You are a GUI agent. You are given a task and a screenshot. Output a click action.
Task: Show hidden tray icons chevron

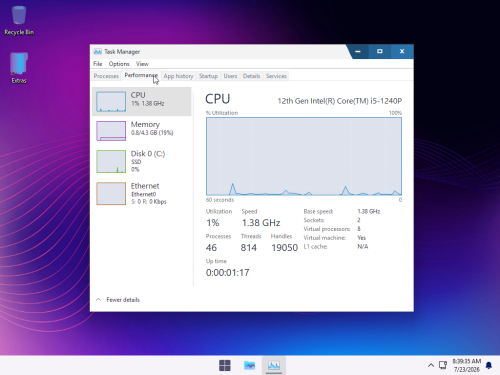click(x=431, y=365)
